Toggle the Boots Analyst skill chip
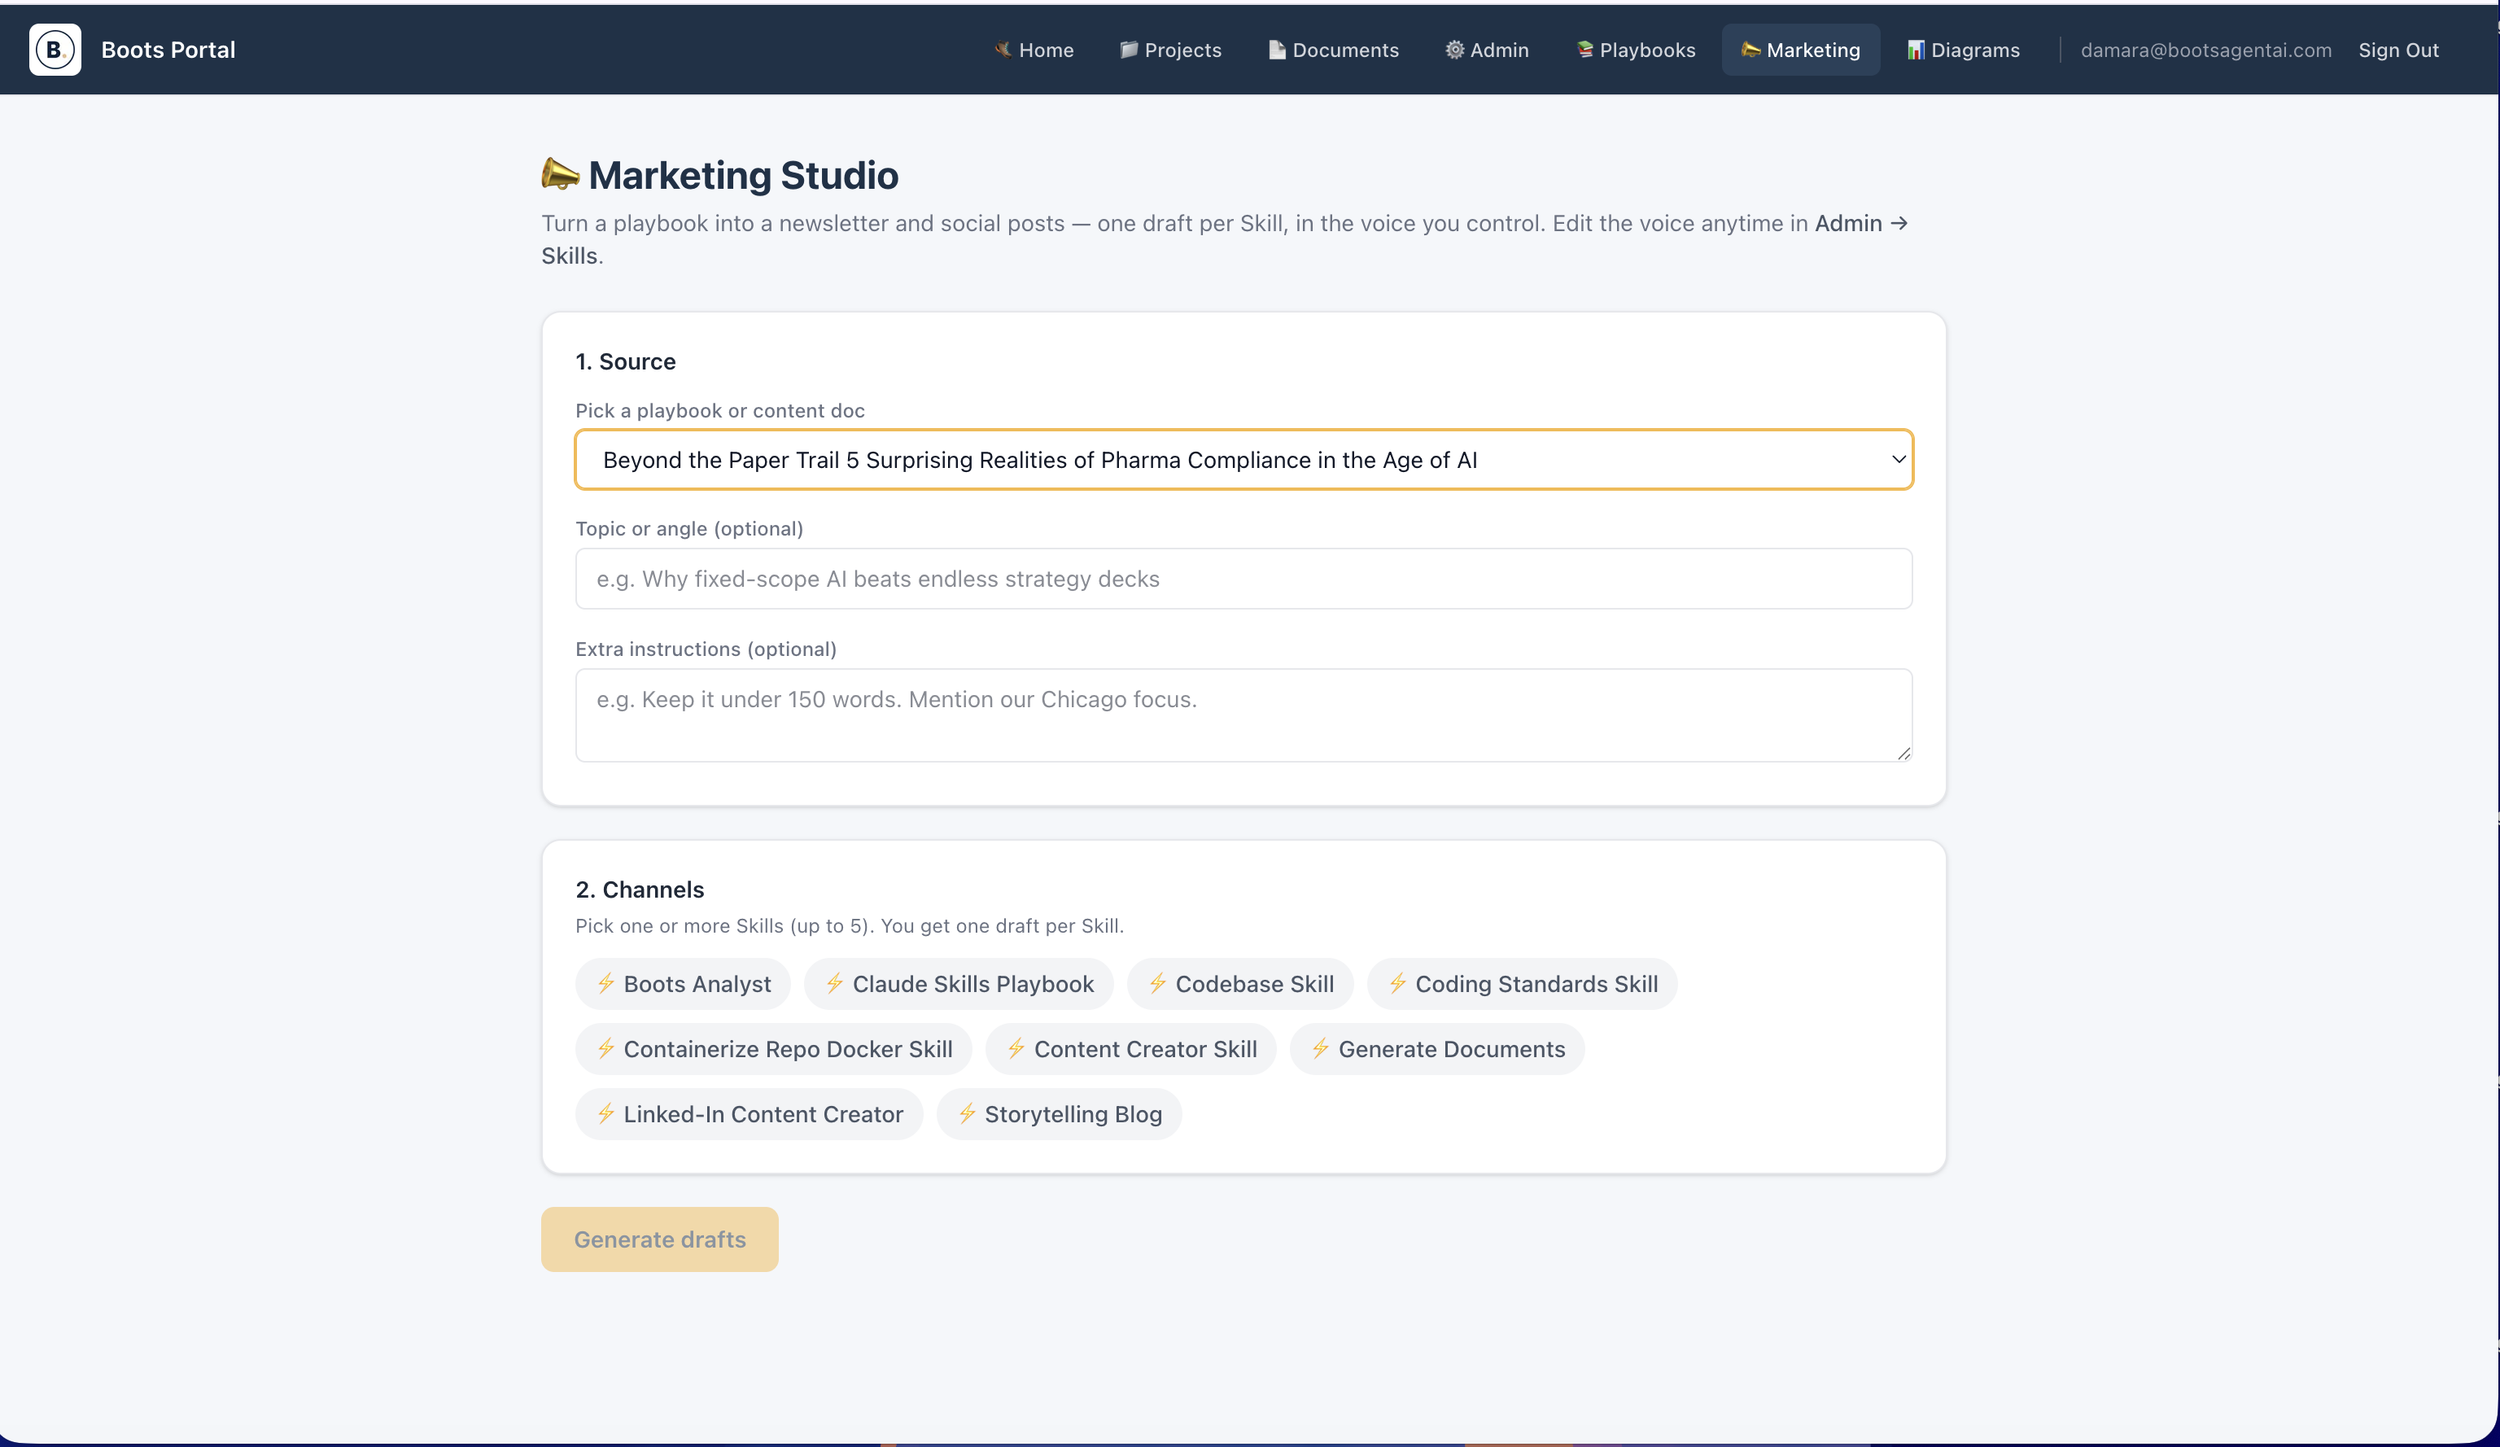Image resolution: width=2500 pixels, height=1447 pixels. (x=683, y=984)
